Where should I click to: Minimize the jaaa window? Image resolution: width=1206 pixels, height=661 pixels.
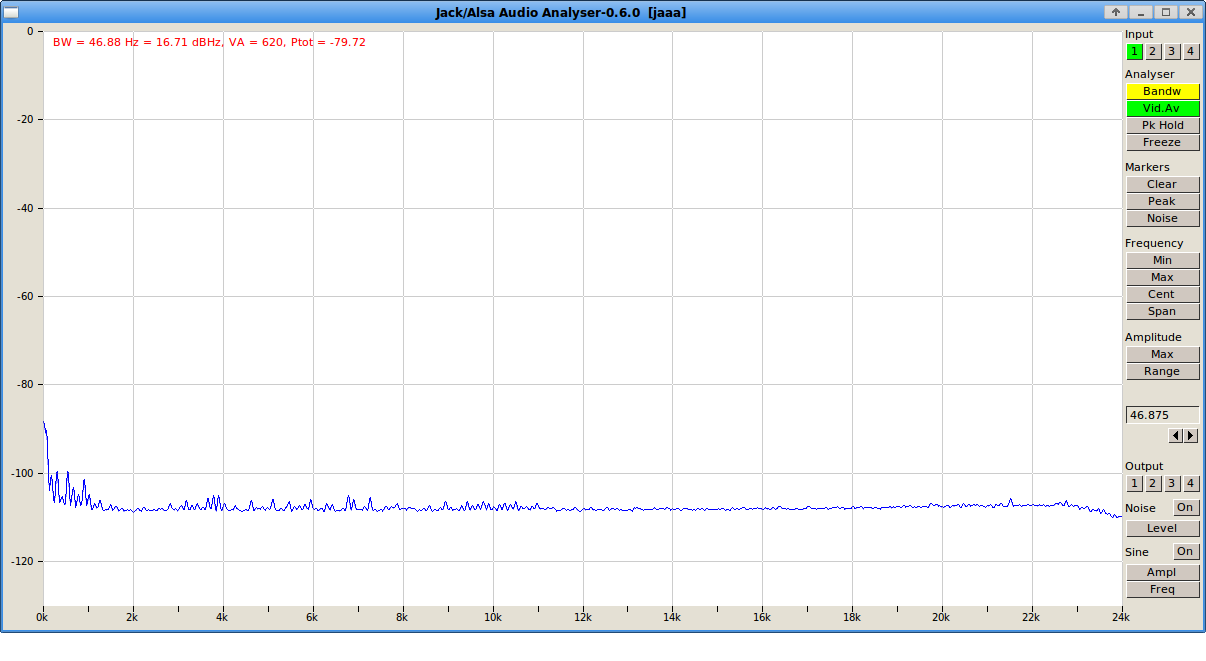click(1141, 12)
